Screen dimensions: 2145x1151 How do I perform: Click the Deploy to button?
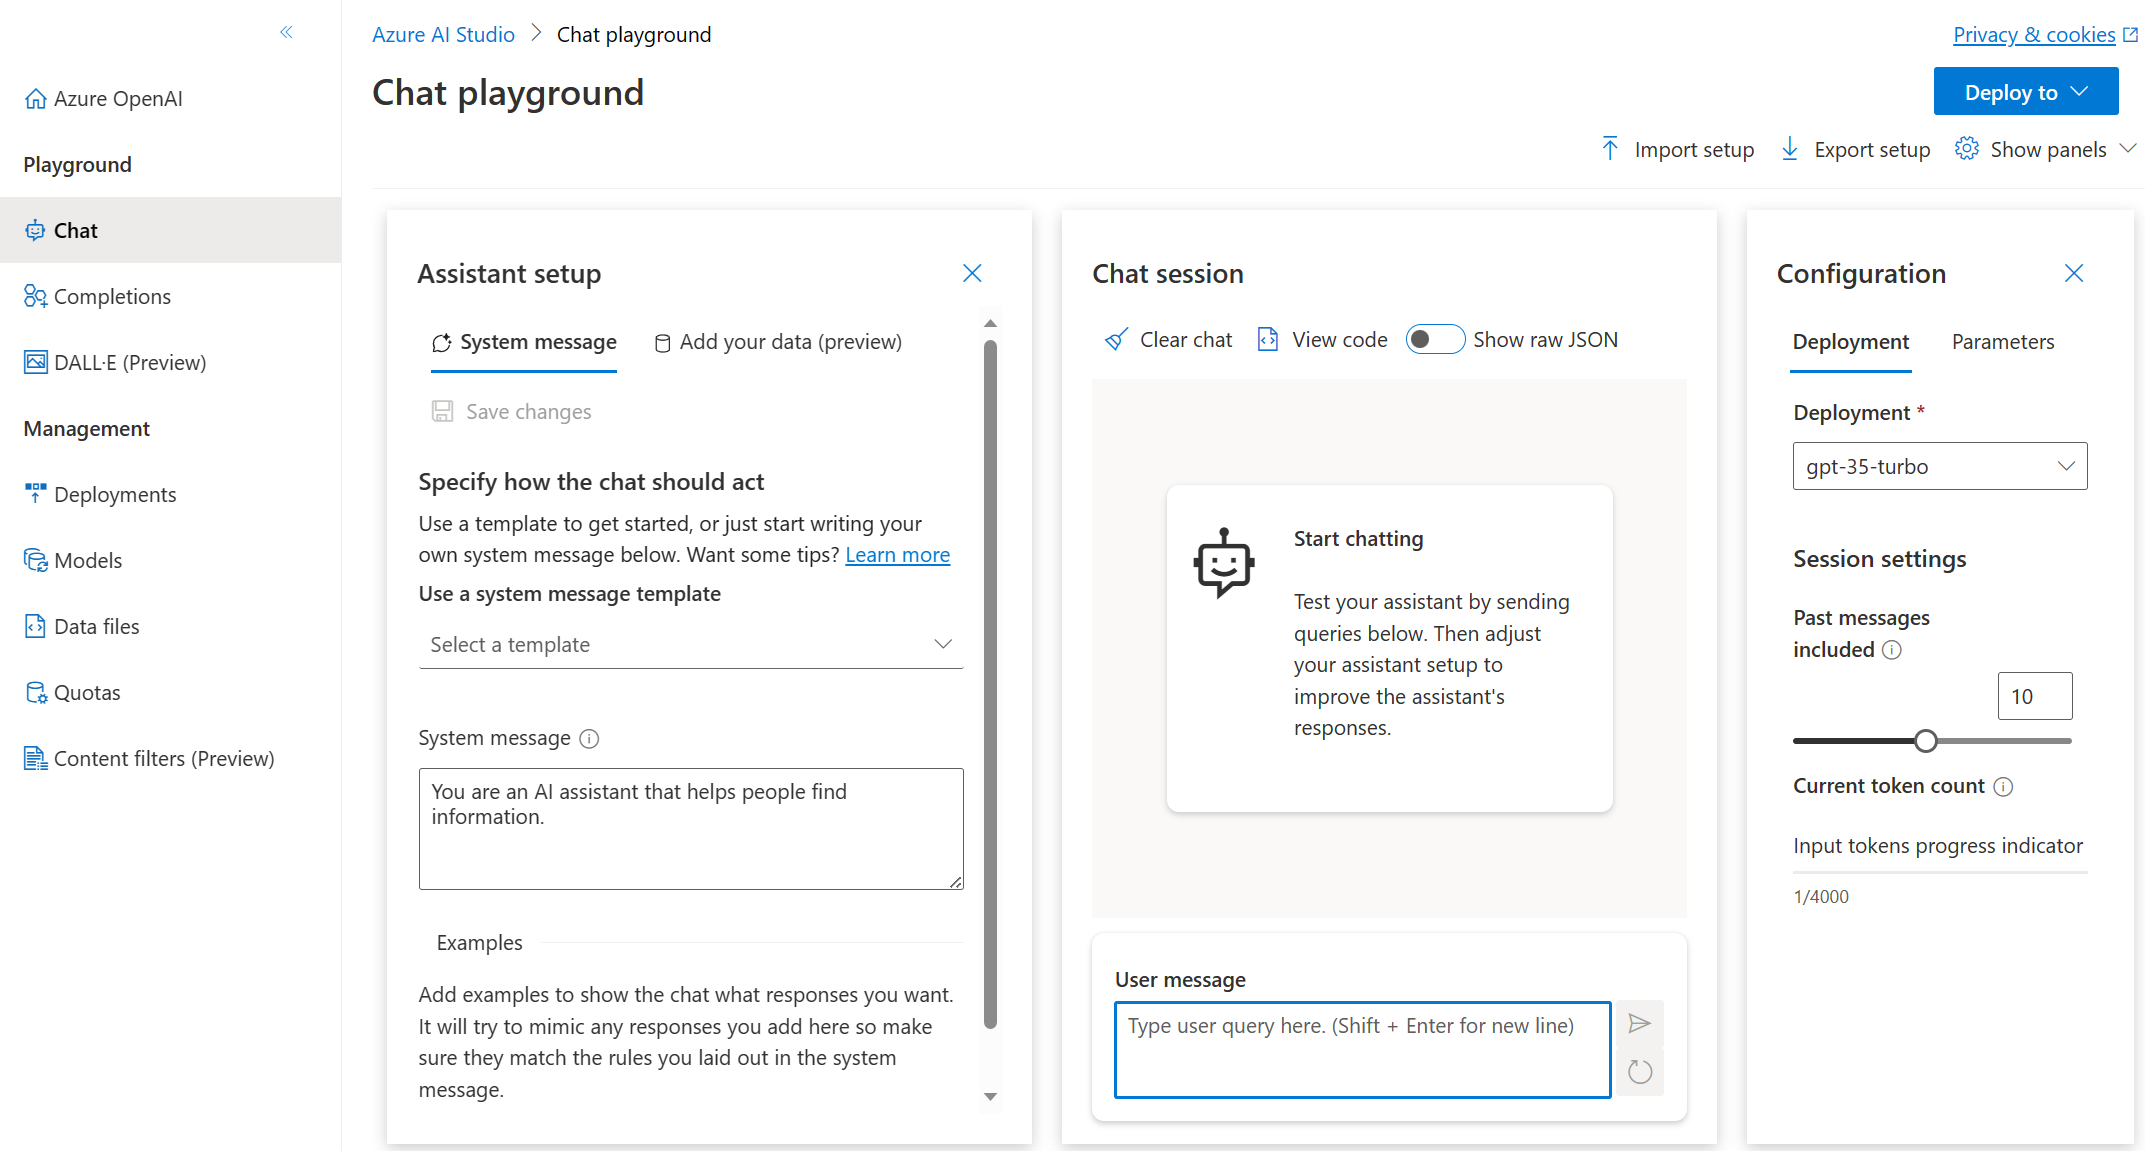point(2025,91)
